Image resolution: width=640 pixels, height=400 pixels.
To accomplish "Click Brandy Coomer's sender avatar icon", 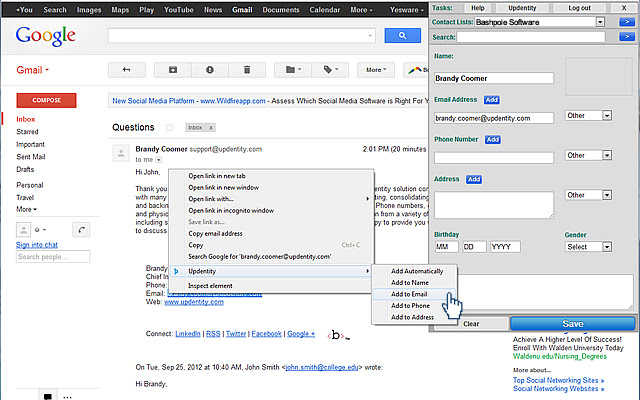I will click(x=121, y=154).
